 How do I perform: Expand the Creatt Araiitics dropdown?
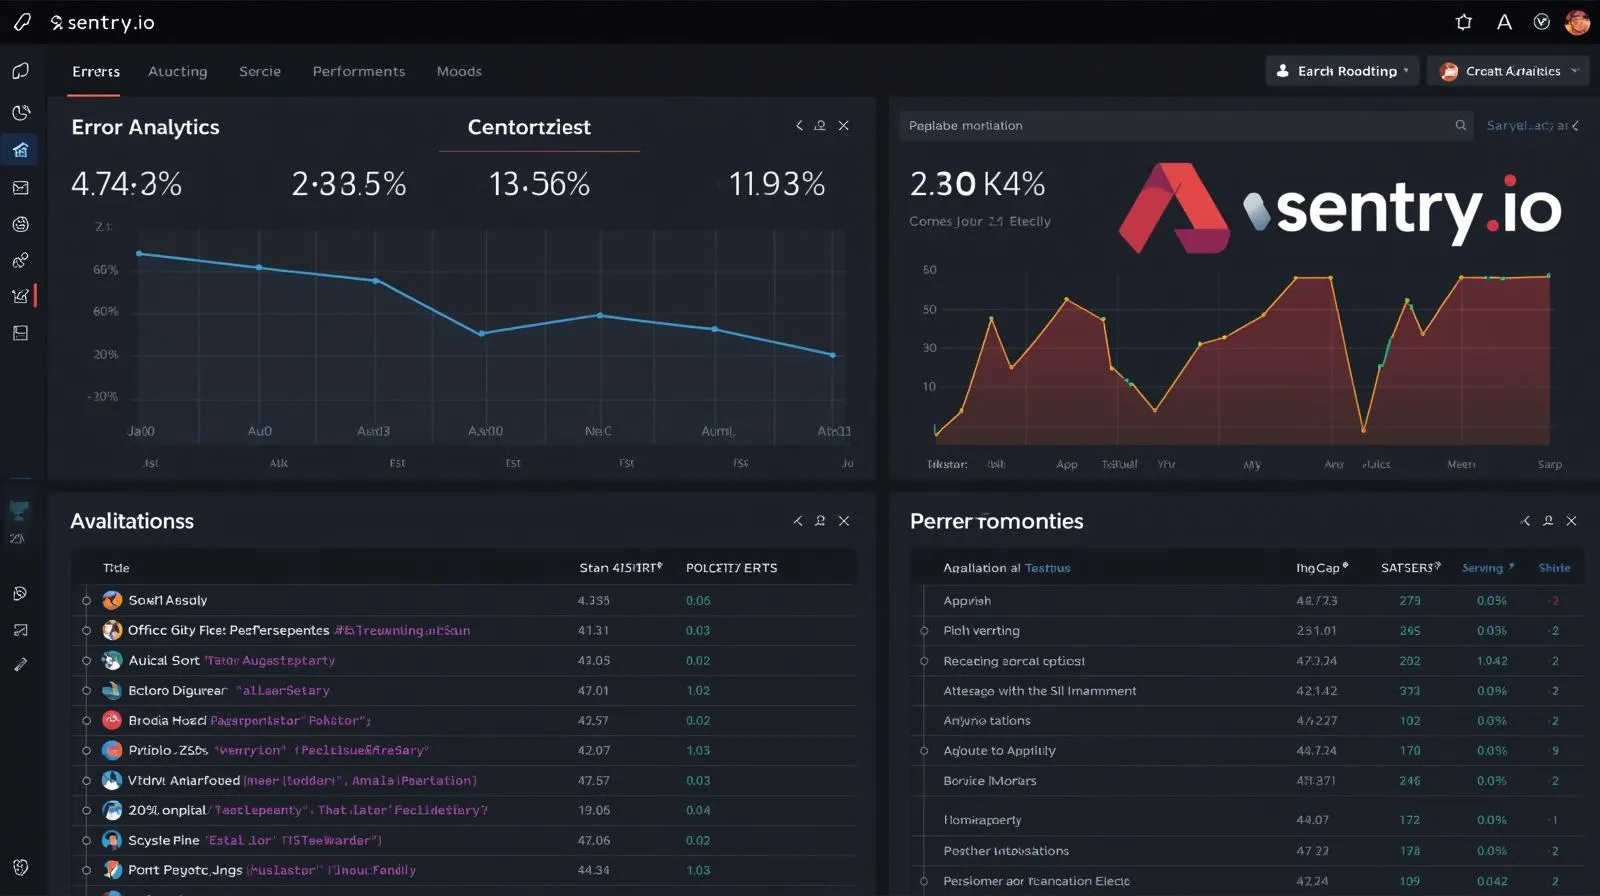pos(1508,71)
